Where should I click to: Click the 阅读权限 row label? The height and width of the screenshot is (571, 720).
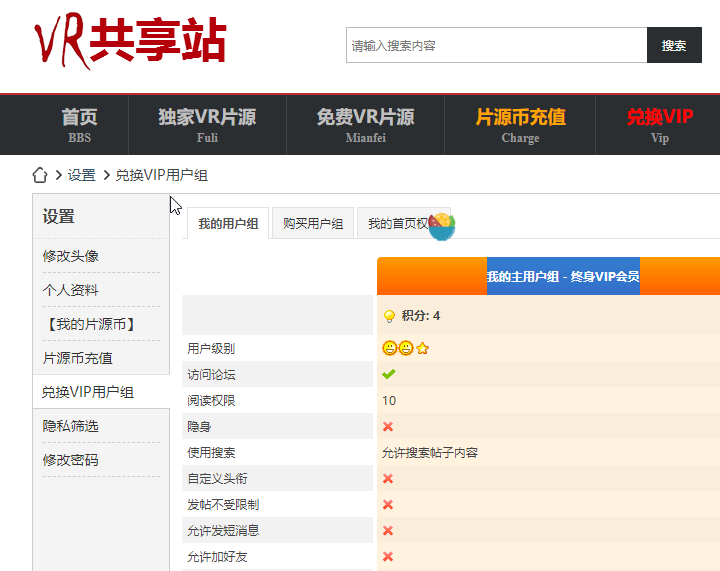tap(211, 401)
